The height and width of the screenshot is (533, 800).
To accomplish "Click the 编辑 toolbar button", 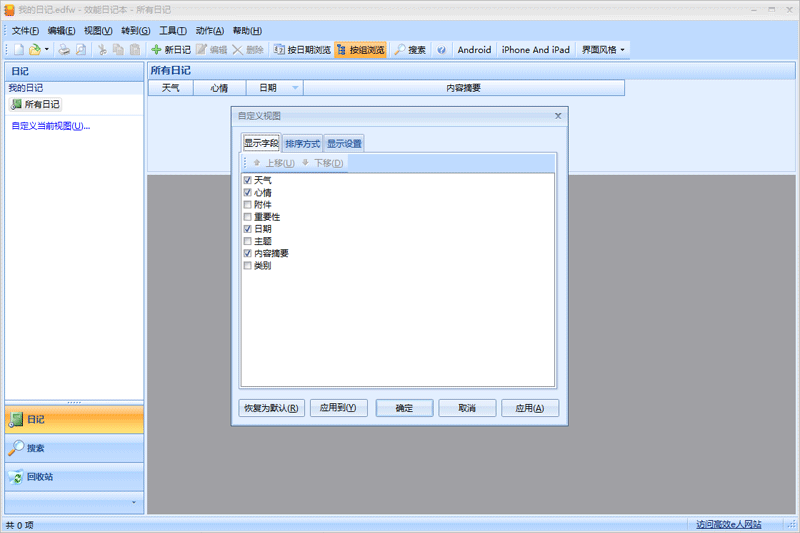I will [212, 49].
